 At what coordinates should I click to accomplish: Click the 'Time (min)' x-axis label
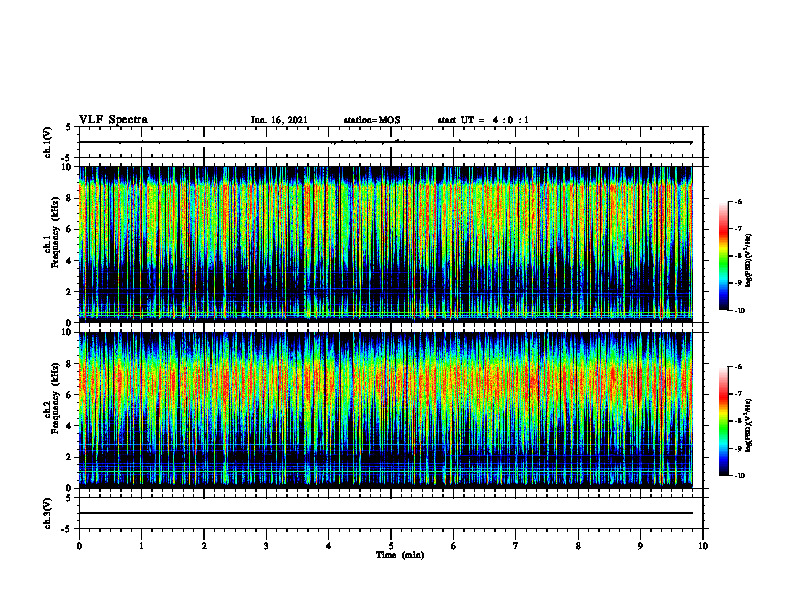400,555
